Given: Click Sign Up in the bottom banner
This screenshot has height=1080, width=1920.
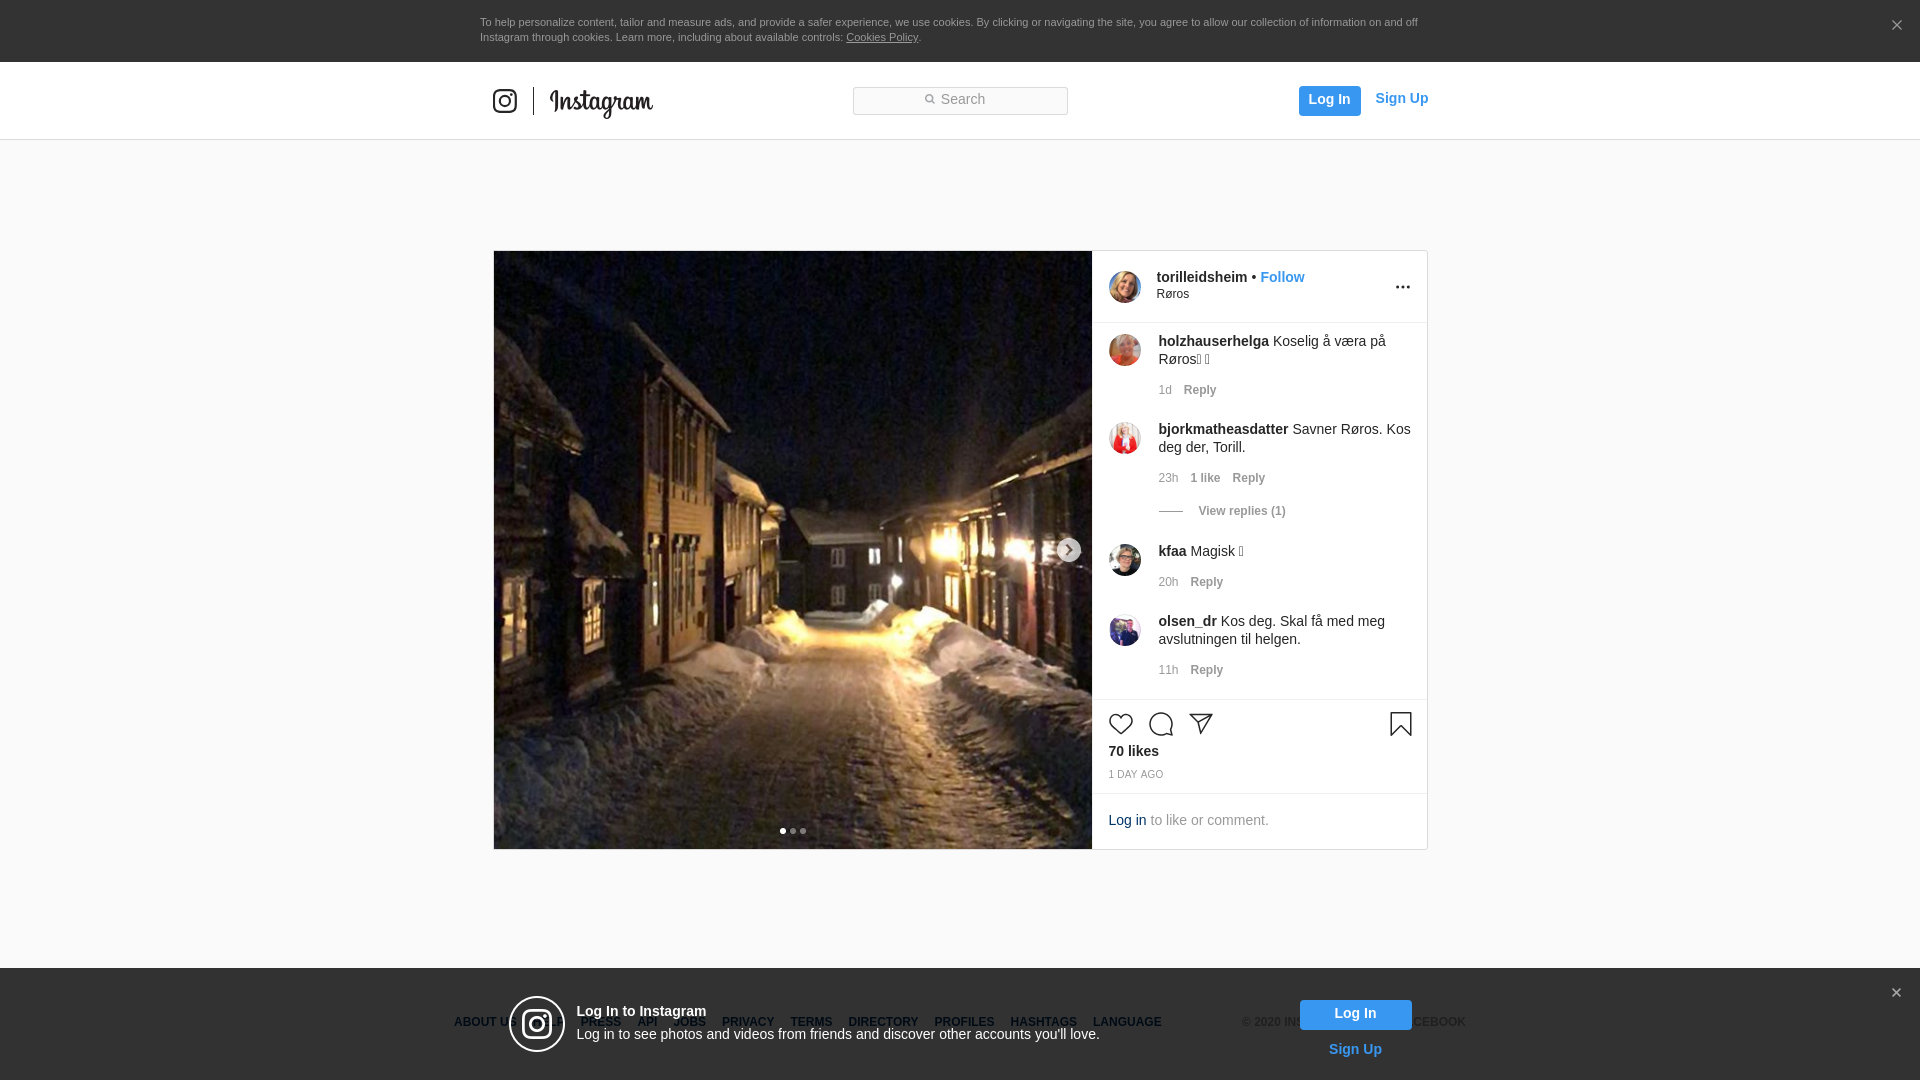Looking at the screenshot, I should [x=1355, y=1049].
